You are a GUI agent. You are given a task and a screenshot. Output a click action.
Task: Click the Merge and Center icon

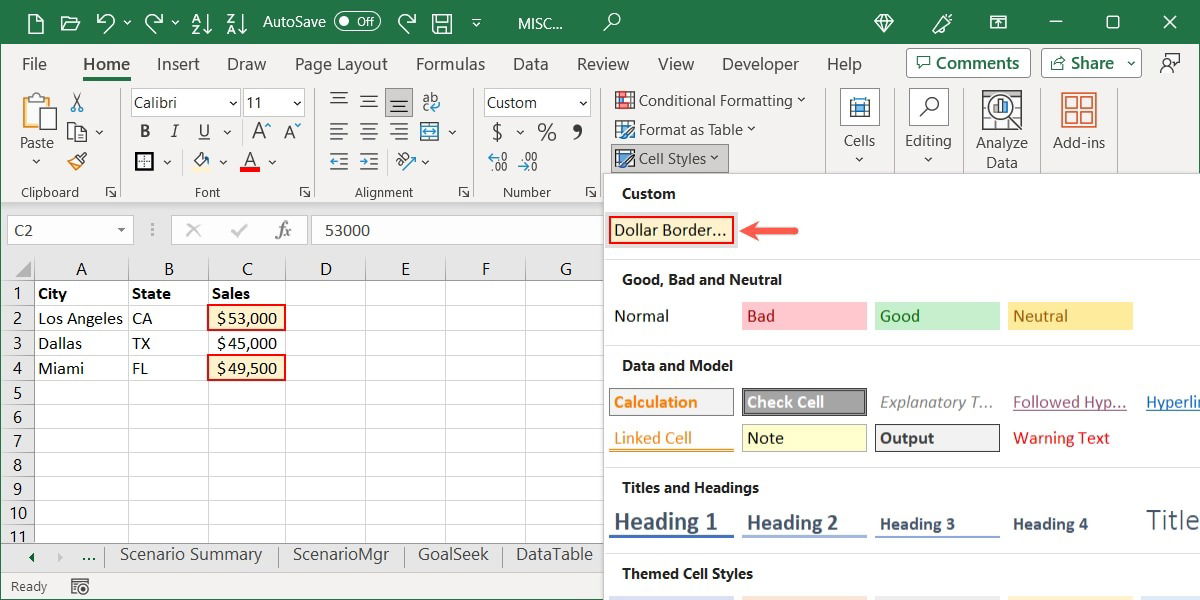pyautogui.click(x=428, y=131)
